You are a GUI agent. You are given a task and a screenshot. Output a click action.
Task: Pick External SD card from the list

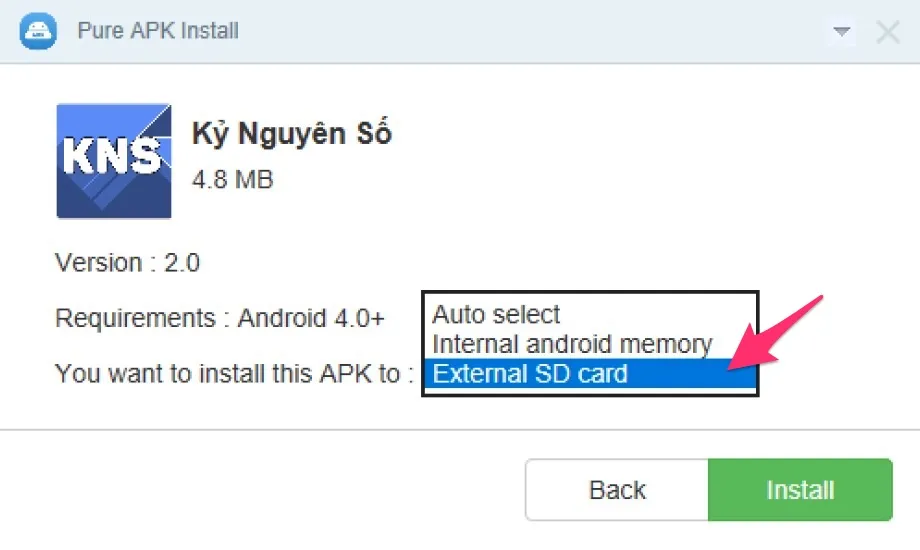(590, 374)
